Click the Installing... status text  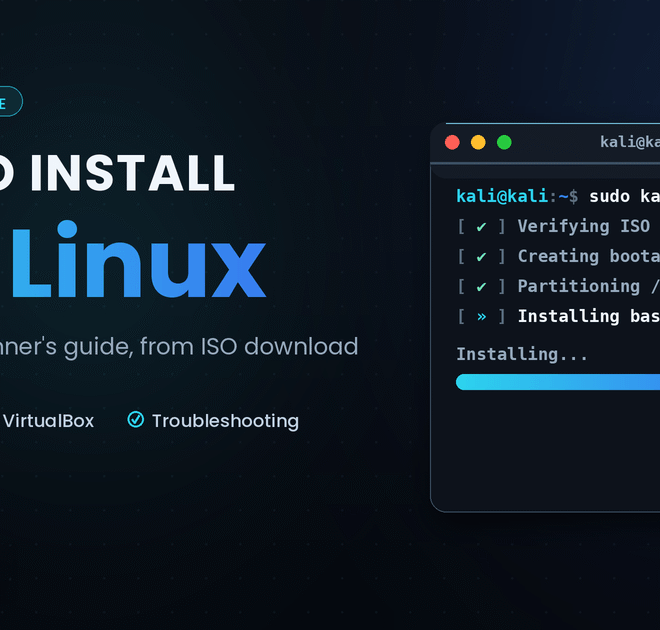pos(522,354)
